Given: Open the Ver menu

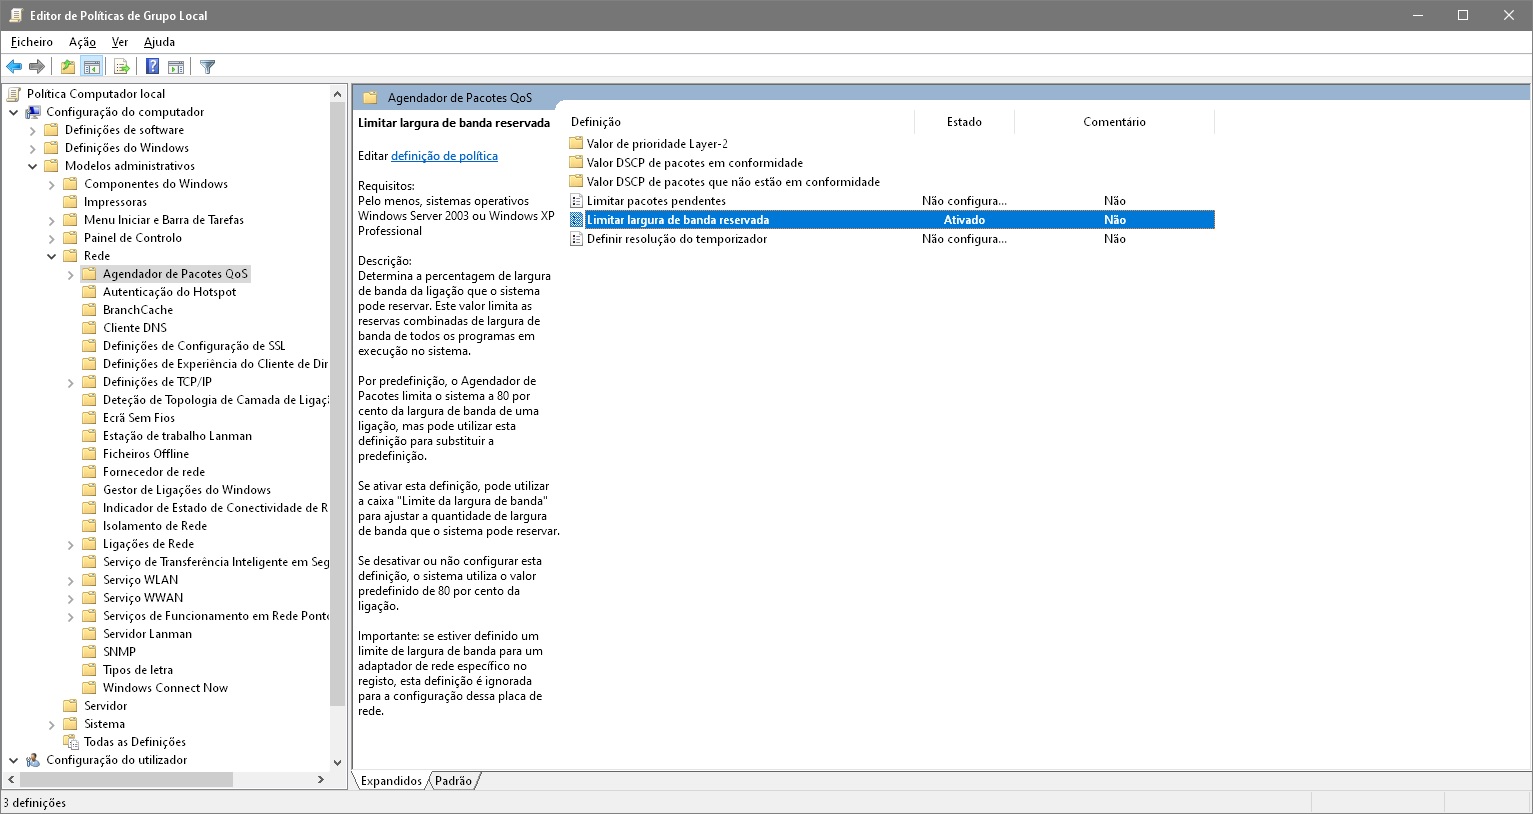Looking at the screenshot, I should [x=120, y=42].
